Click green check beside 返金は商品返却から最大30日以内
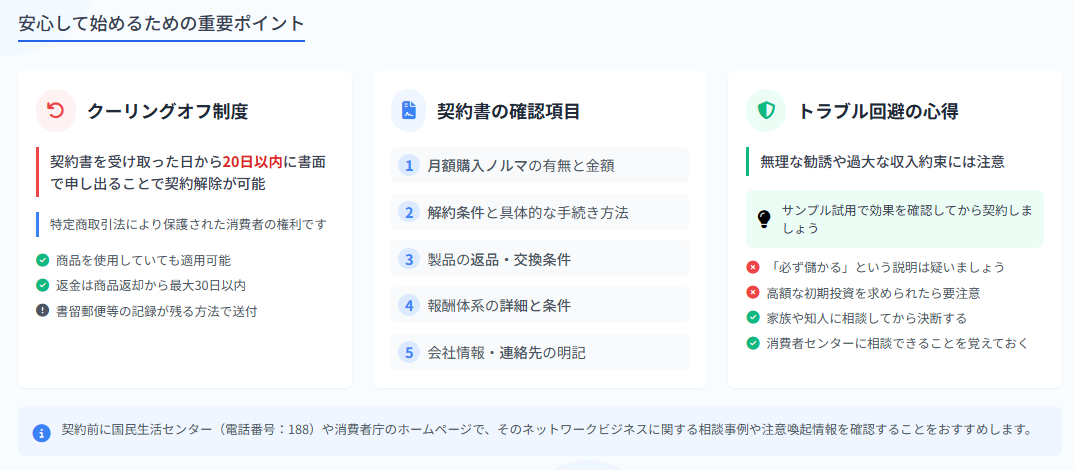The image size is (1075, 470). click(43, 285)
